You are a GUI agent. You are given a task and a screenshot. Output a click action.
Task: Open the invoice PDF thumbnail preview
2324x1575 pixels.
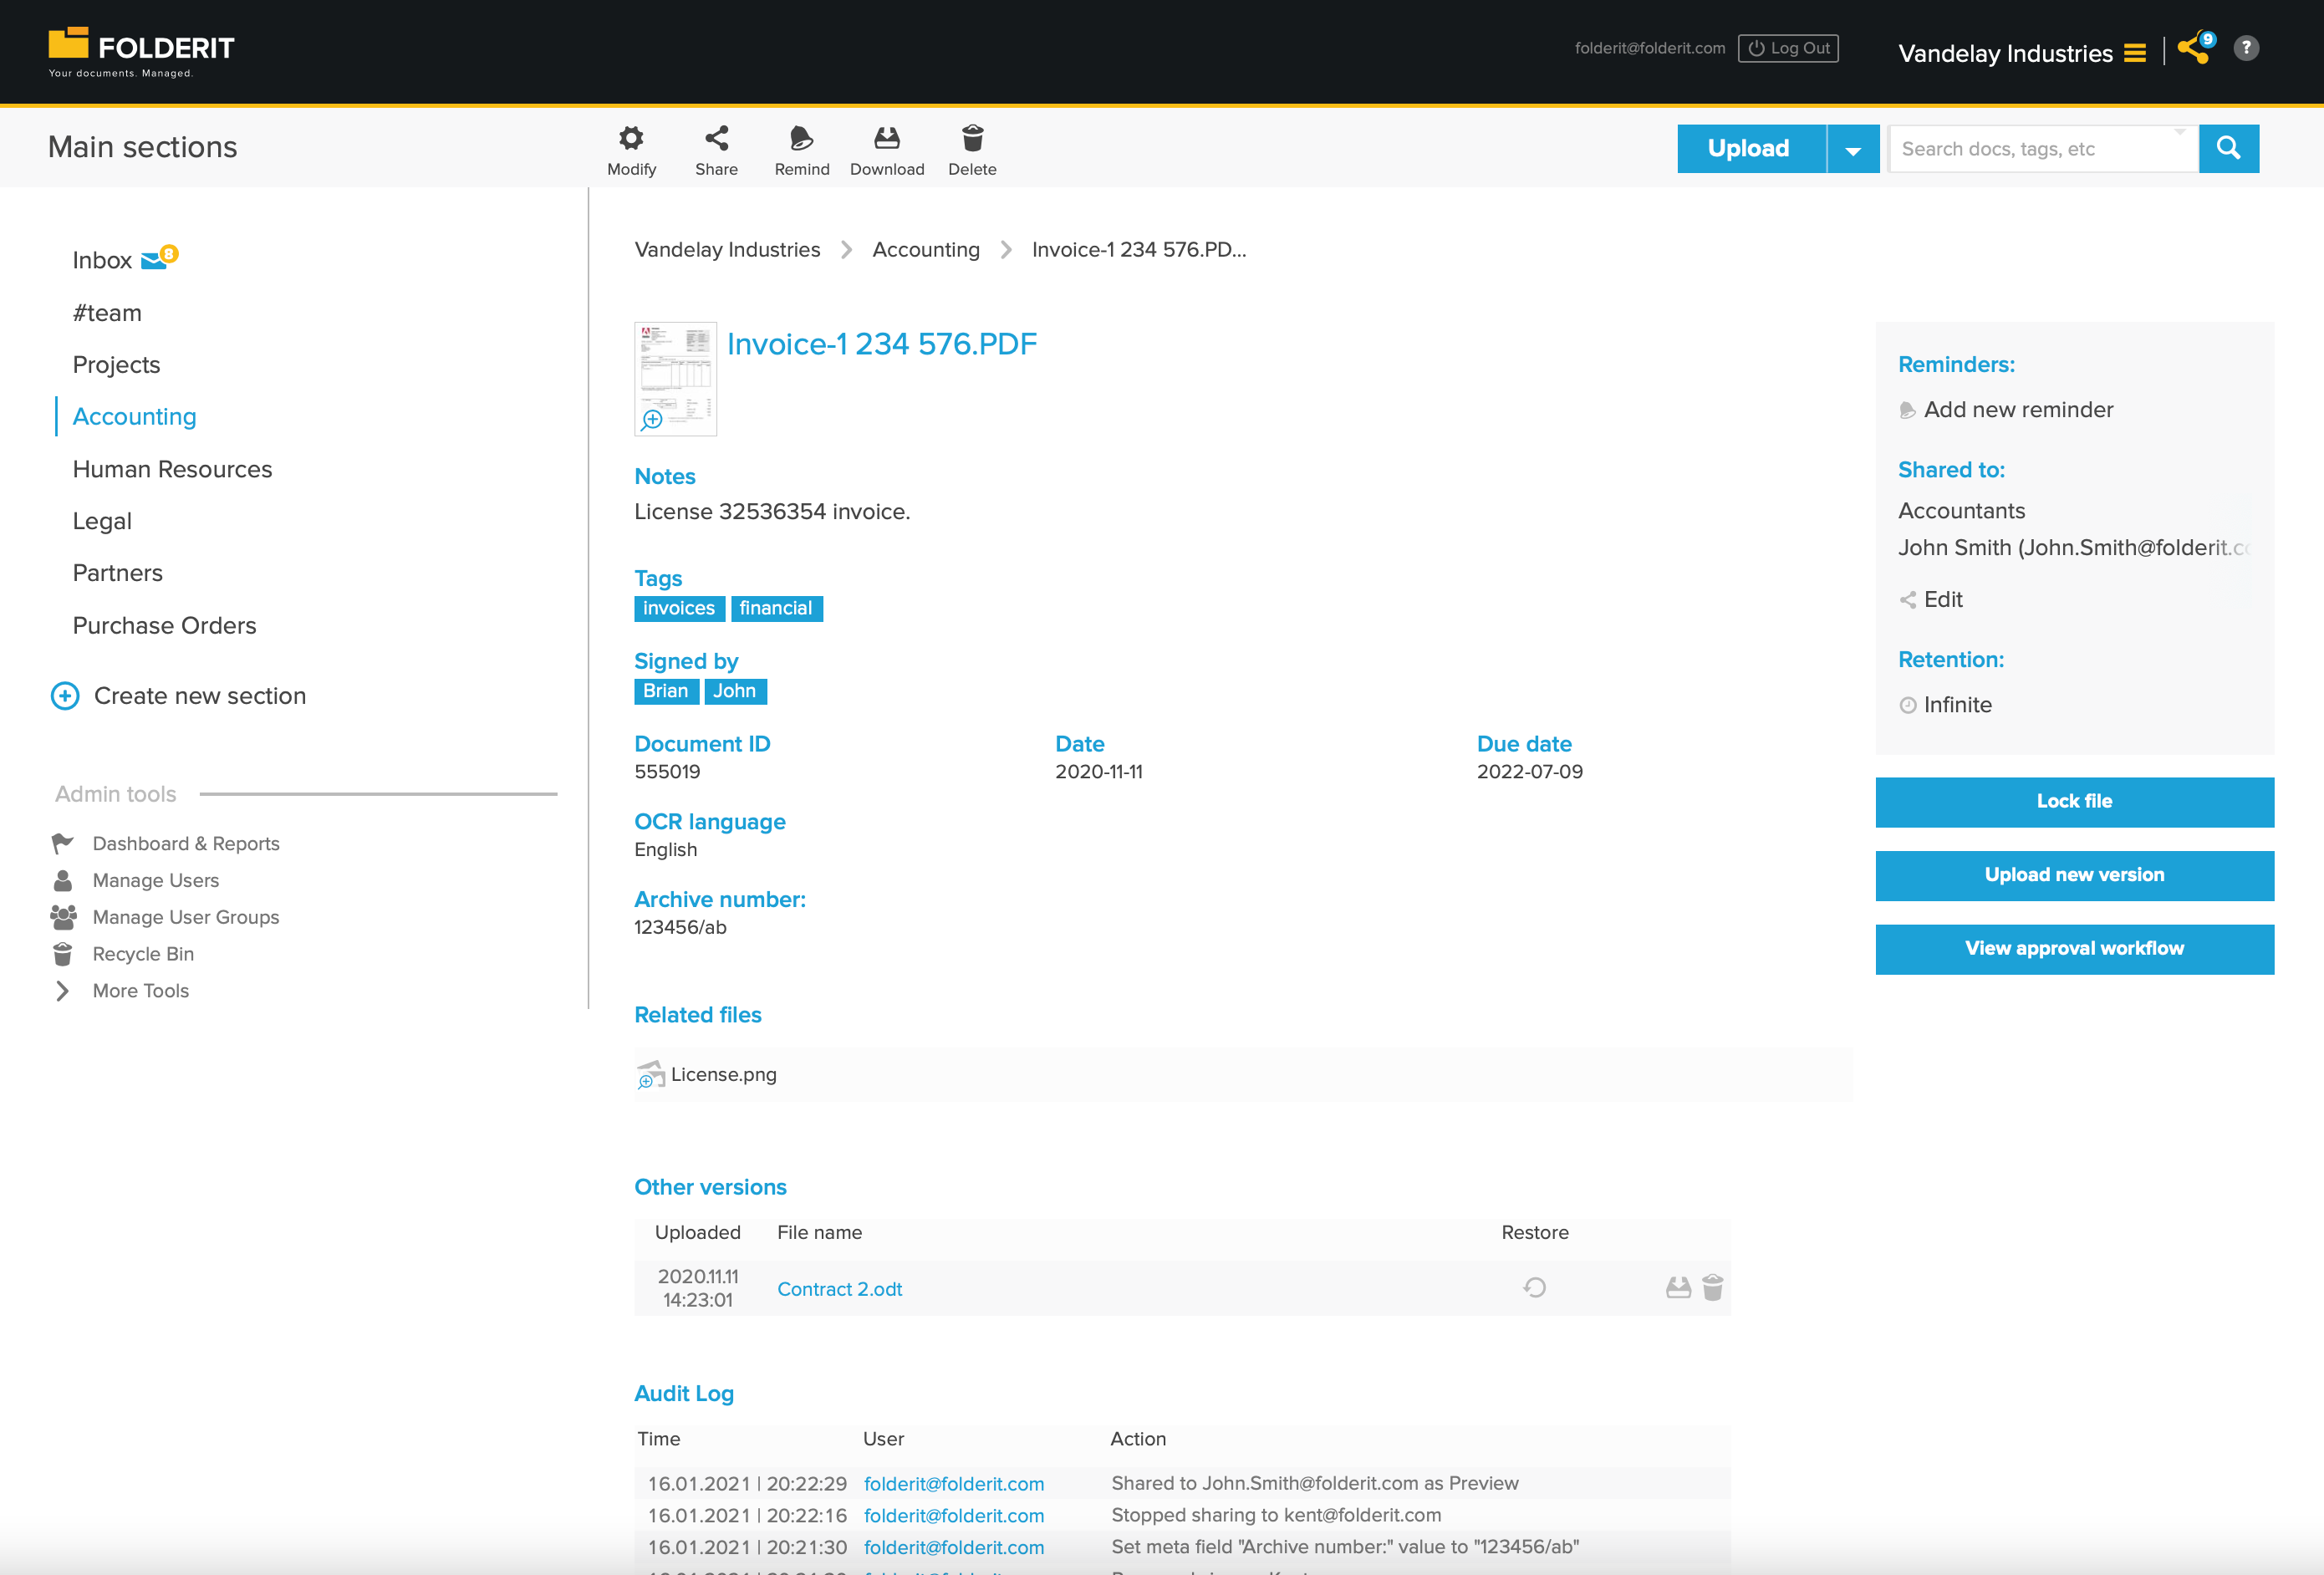(675, 378)
